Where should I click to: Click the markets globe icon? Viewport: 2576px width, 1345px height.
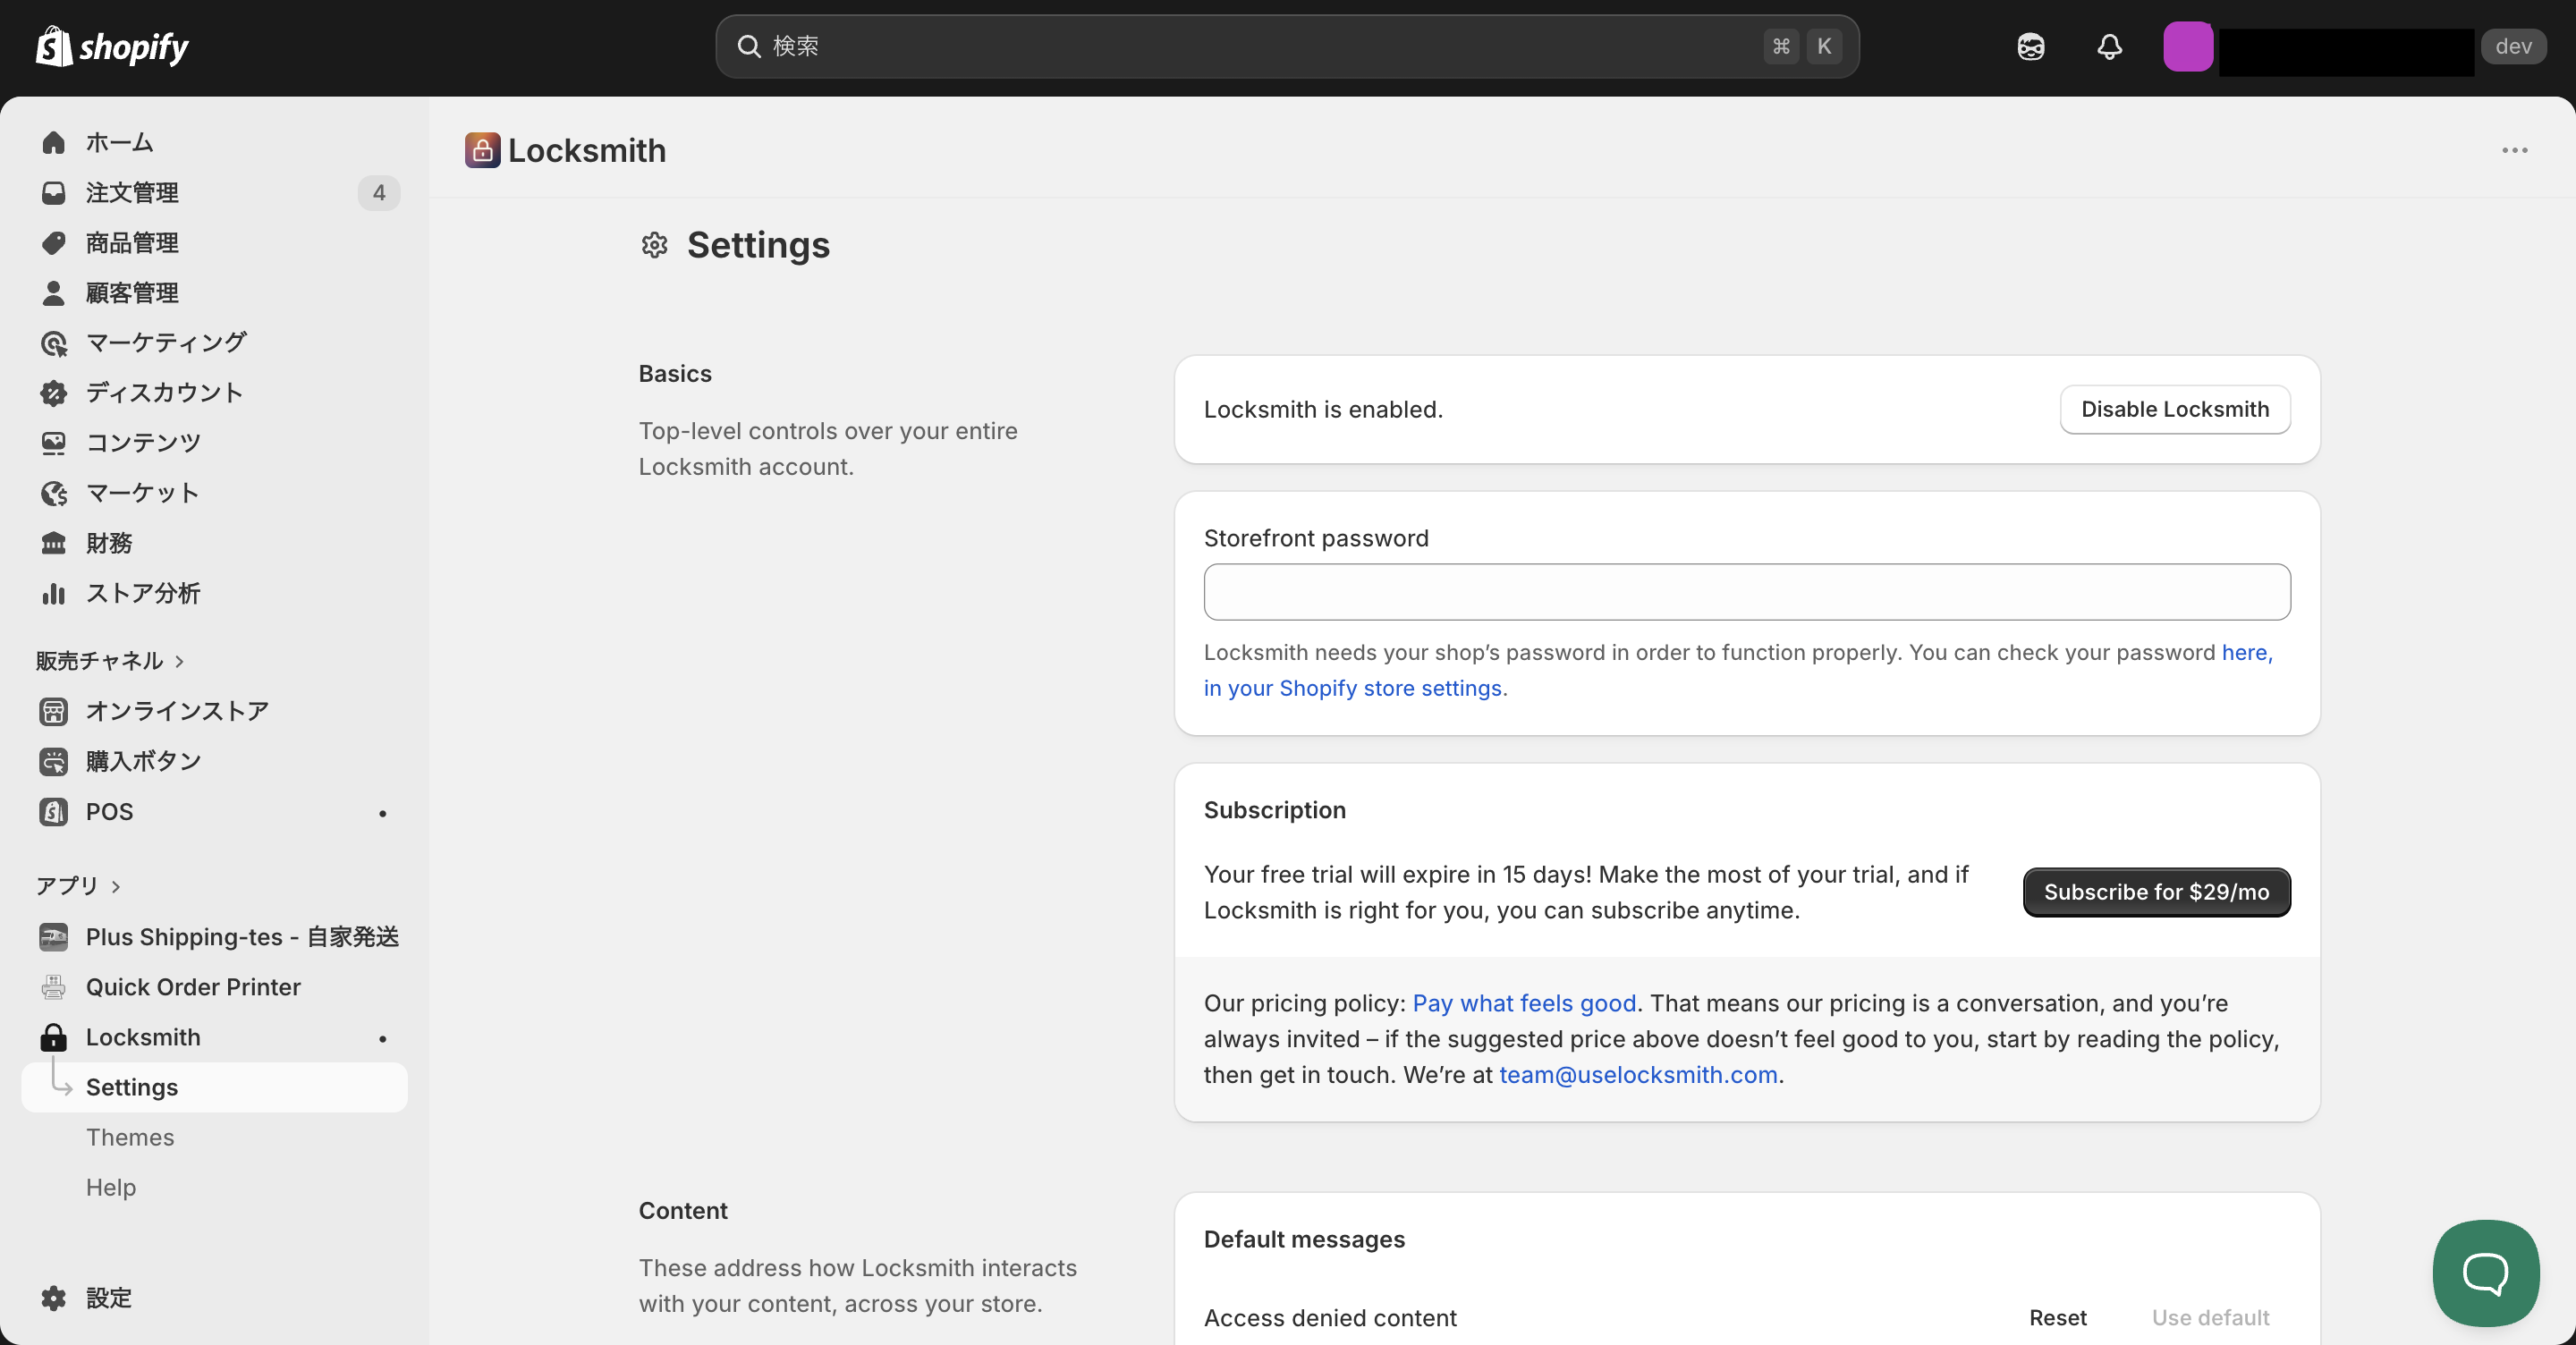pyautogui.click(x=54, y=492)
